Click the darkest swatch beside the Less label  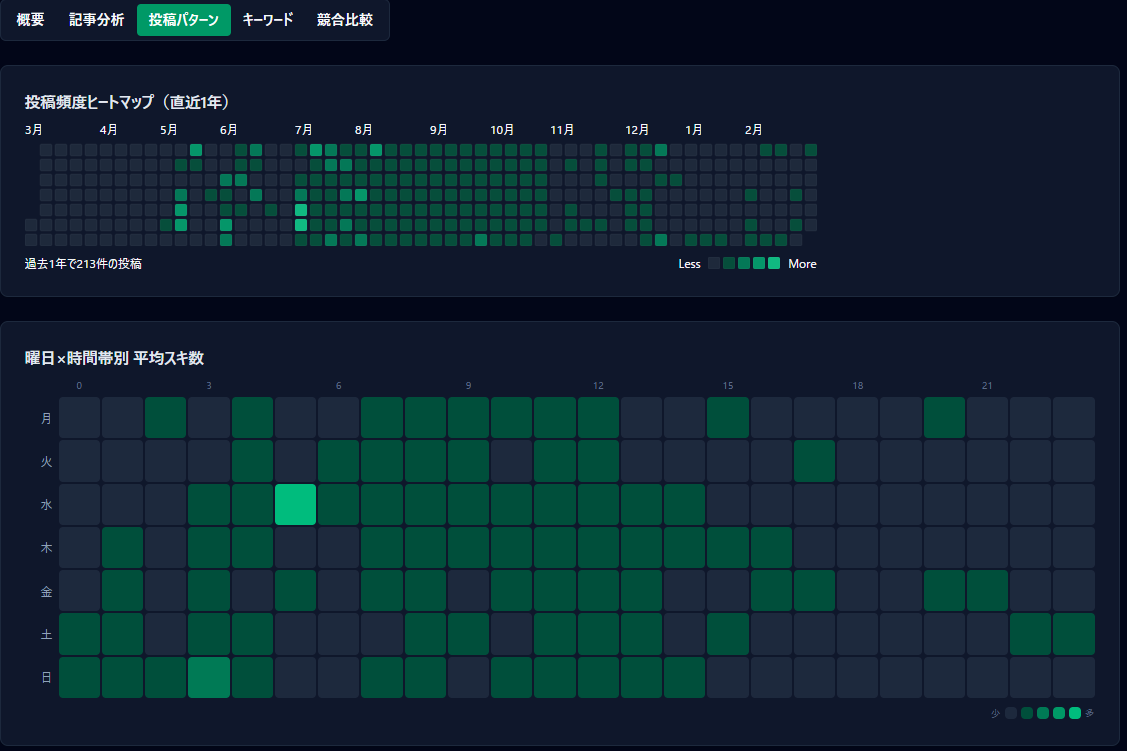(714, 264)
